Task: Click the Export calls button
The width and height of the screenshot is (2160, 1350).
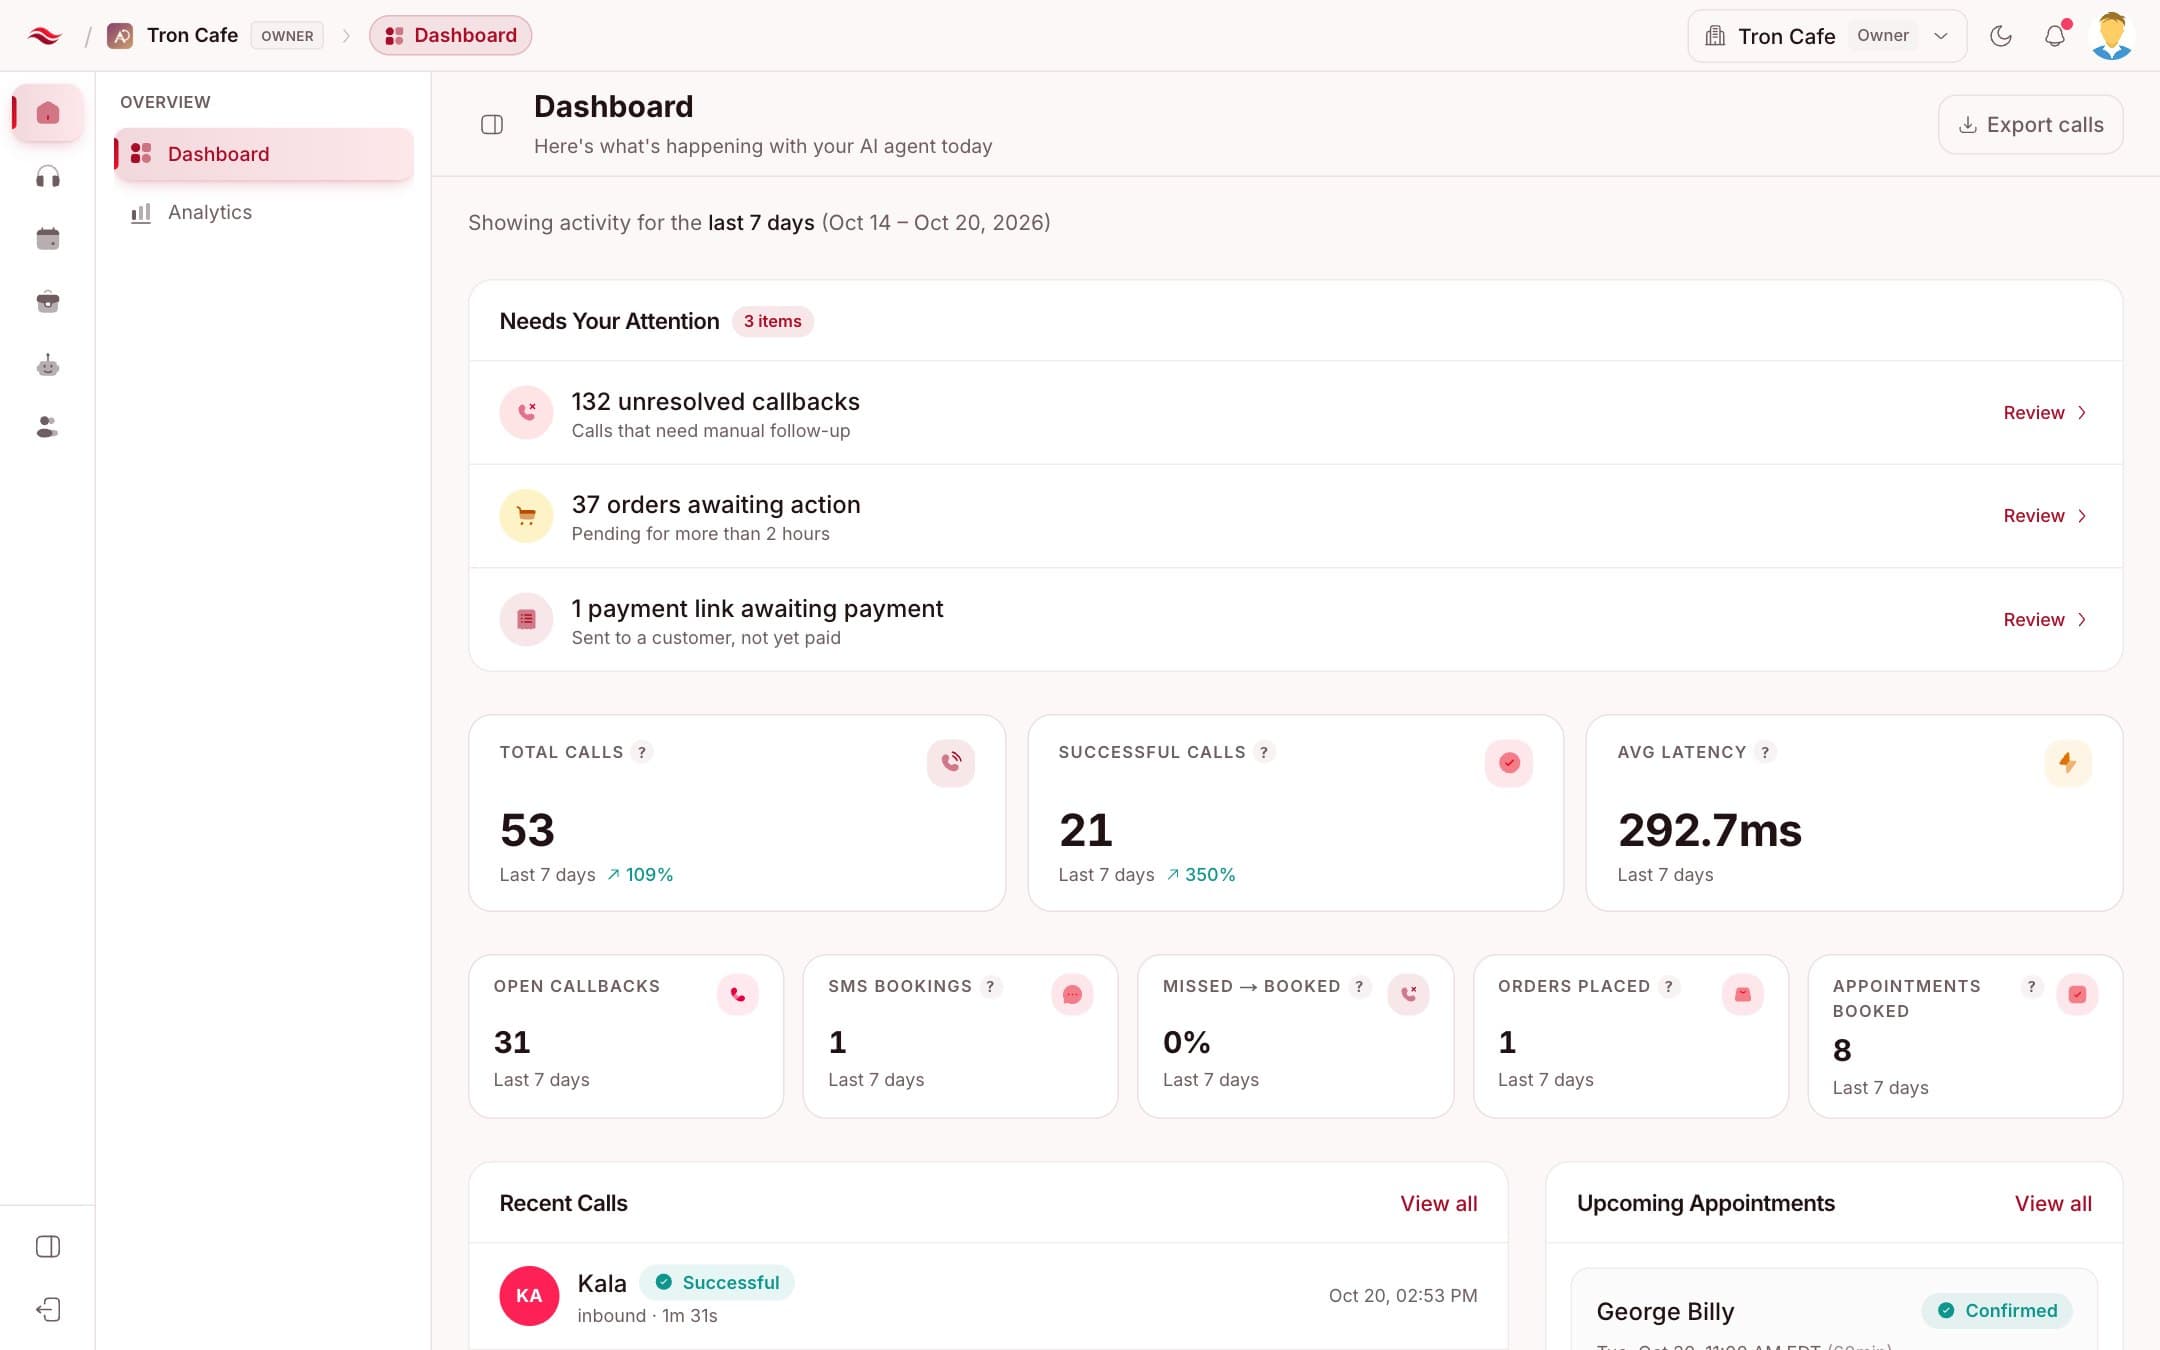Action: tap(2030, 125)
